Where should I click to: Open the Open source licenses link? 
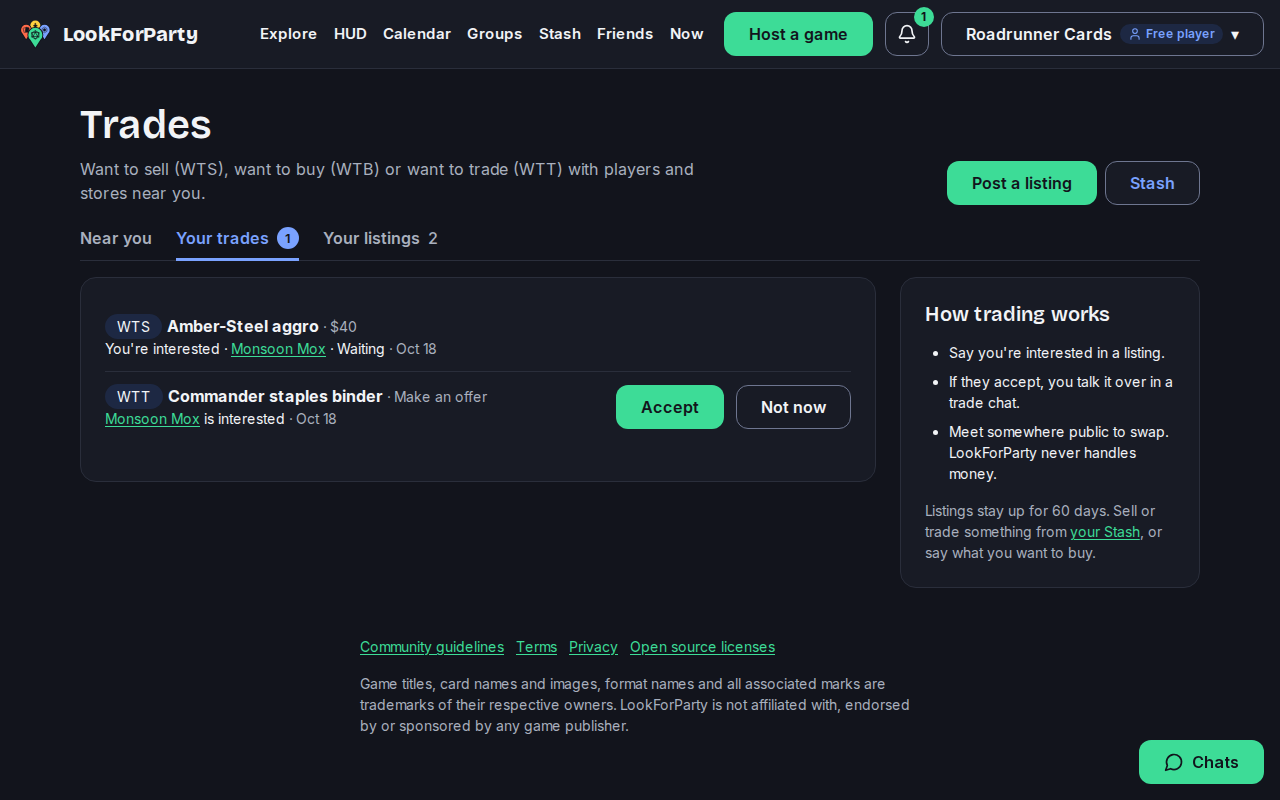tap(702, 647)
